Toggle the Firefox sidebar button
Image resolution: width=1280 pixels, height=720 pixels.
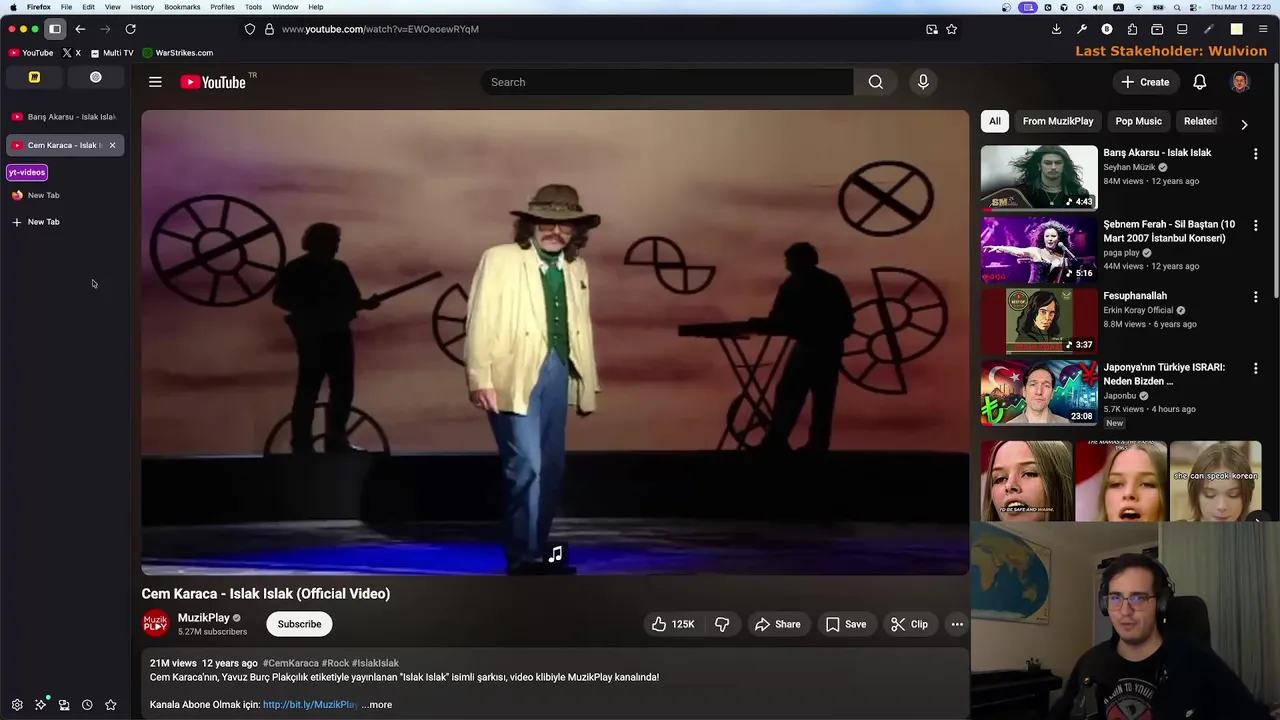pyautogui.click(x=55, y=29)
